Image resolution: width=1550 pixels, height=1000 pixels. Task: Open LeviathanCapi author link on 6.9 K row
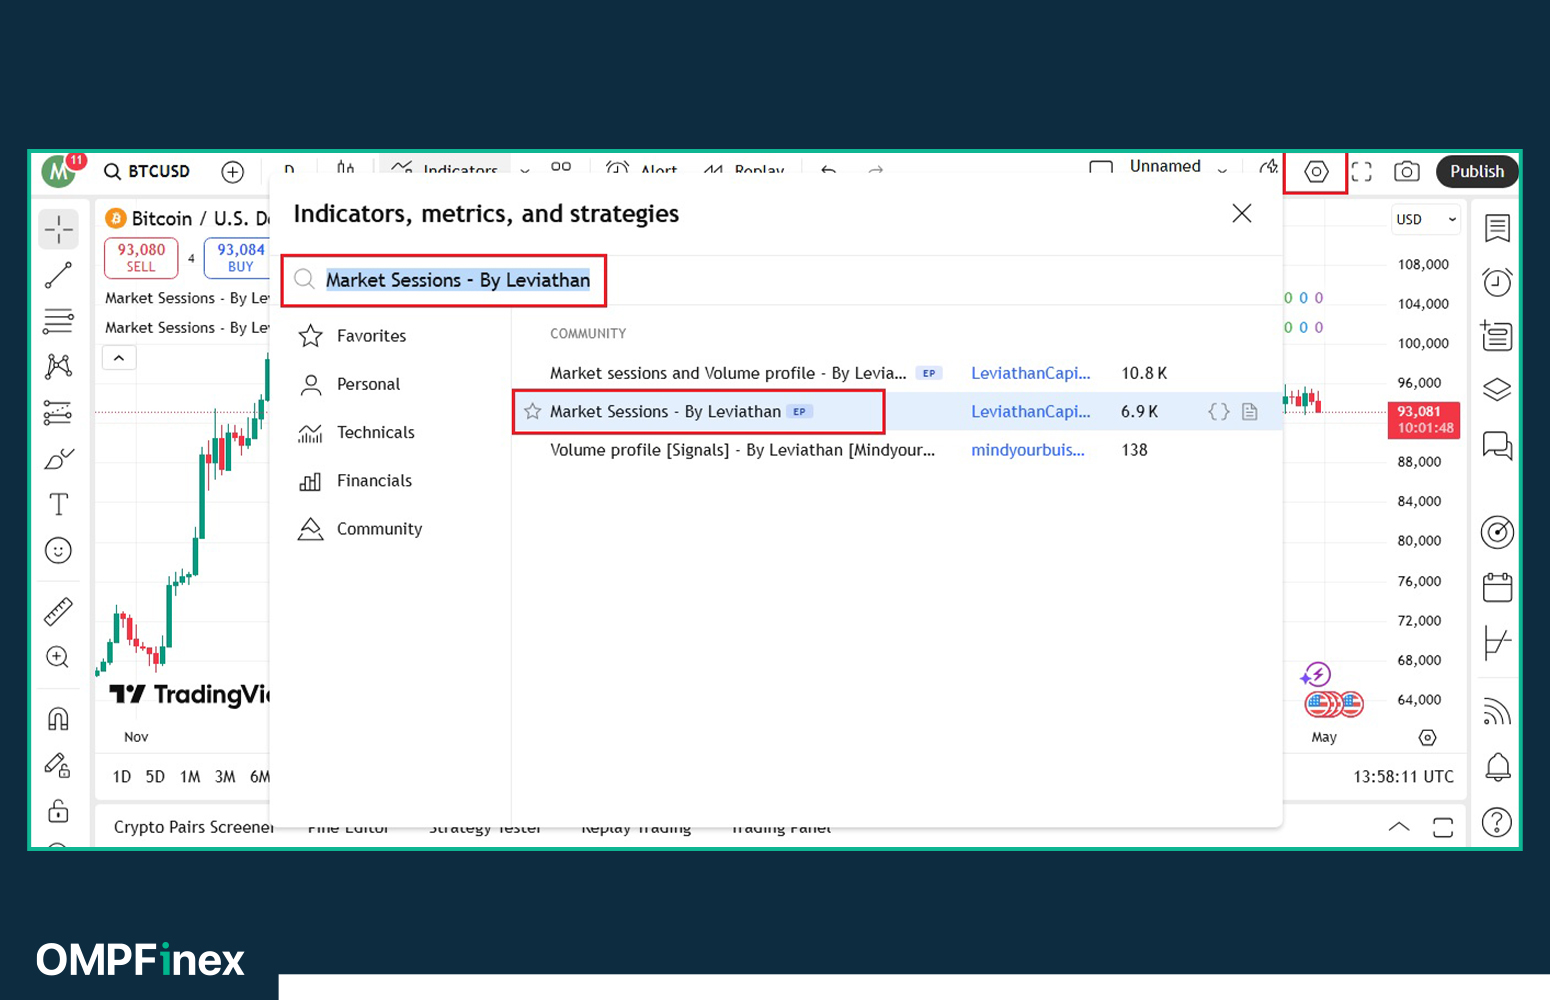[x=1030, y=411]
